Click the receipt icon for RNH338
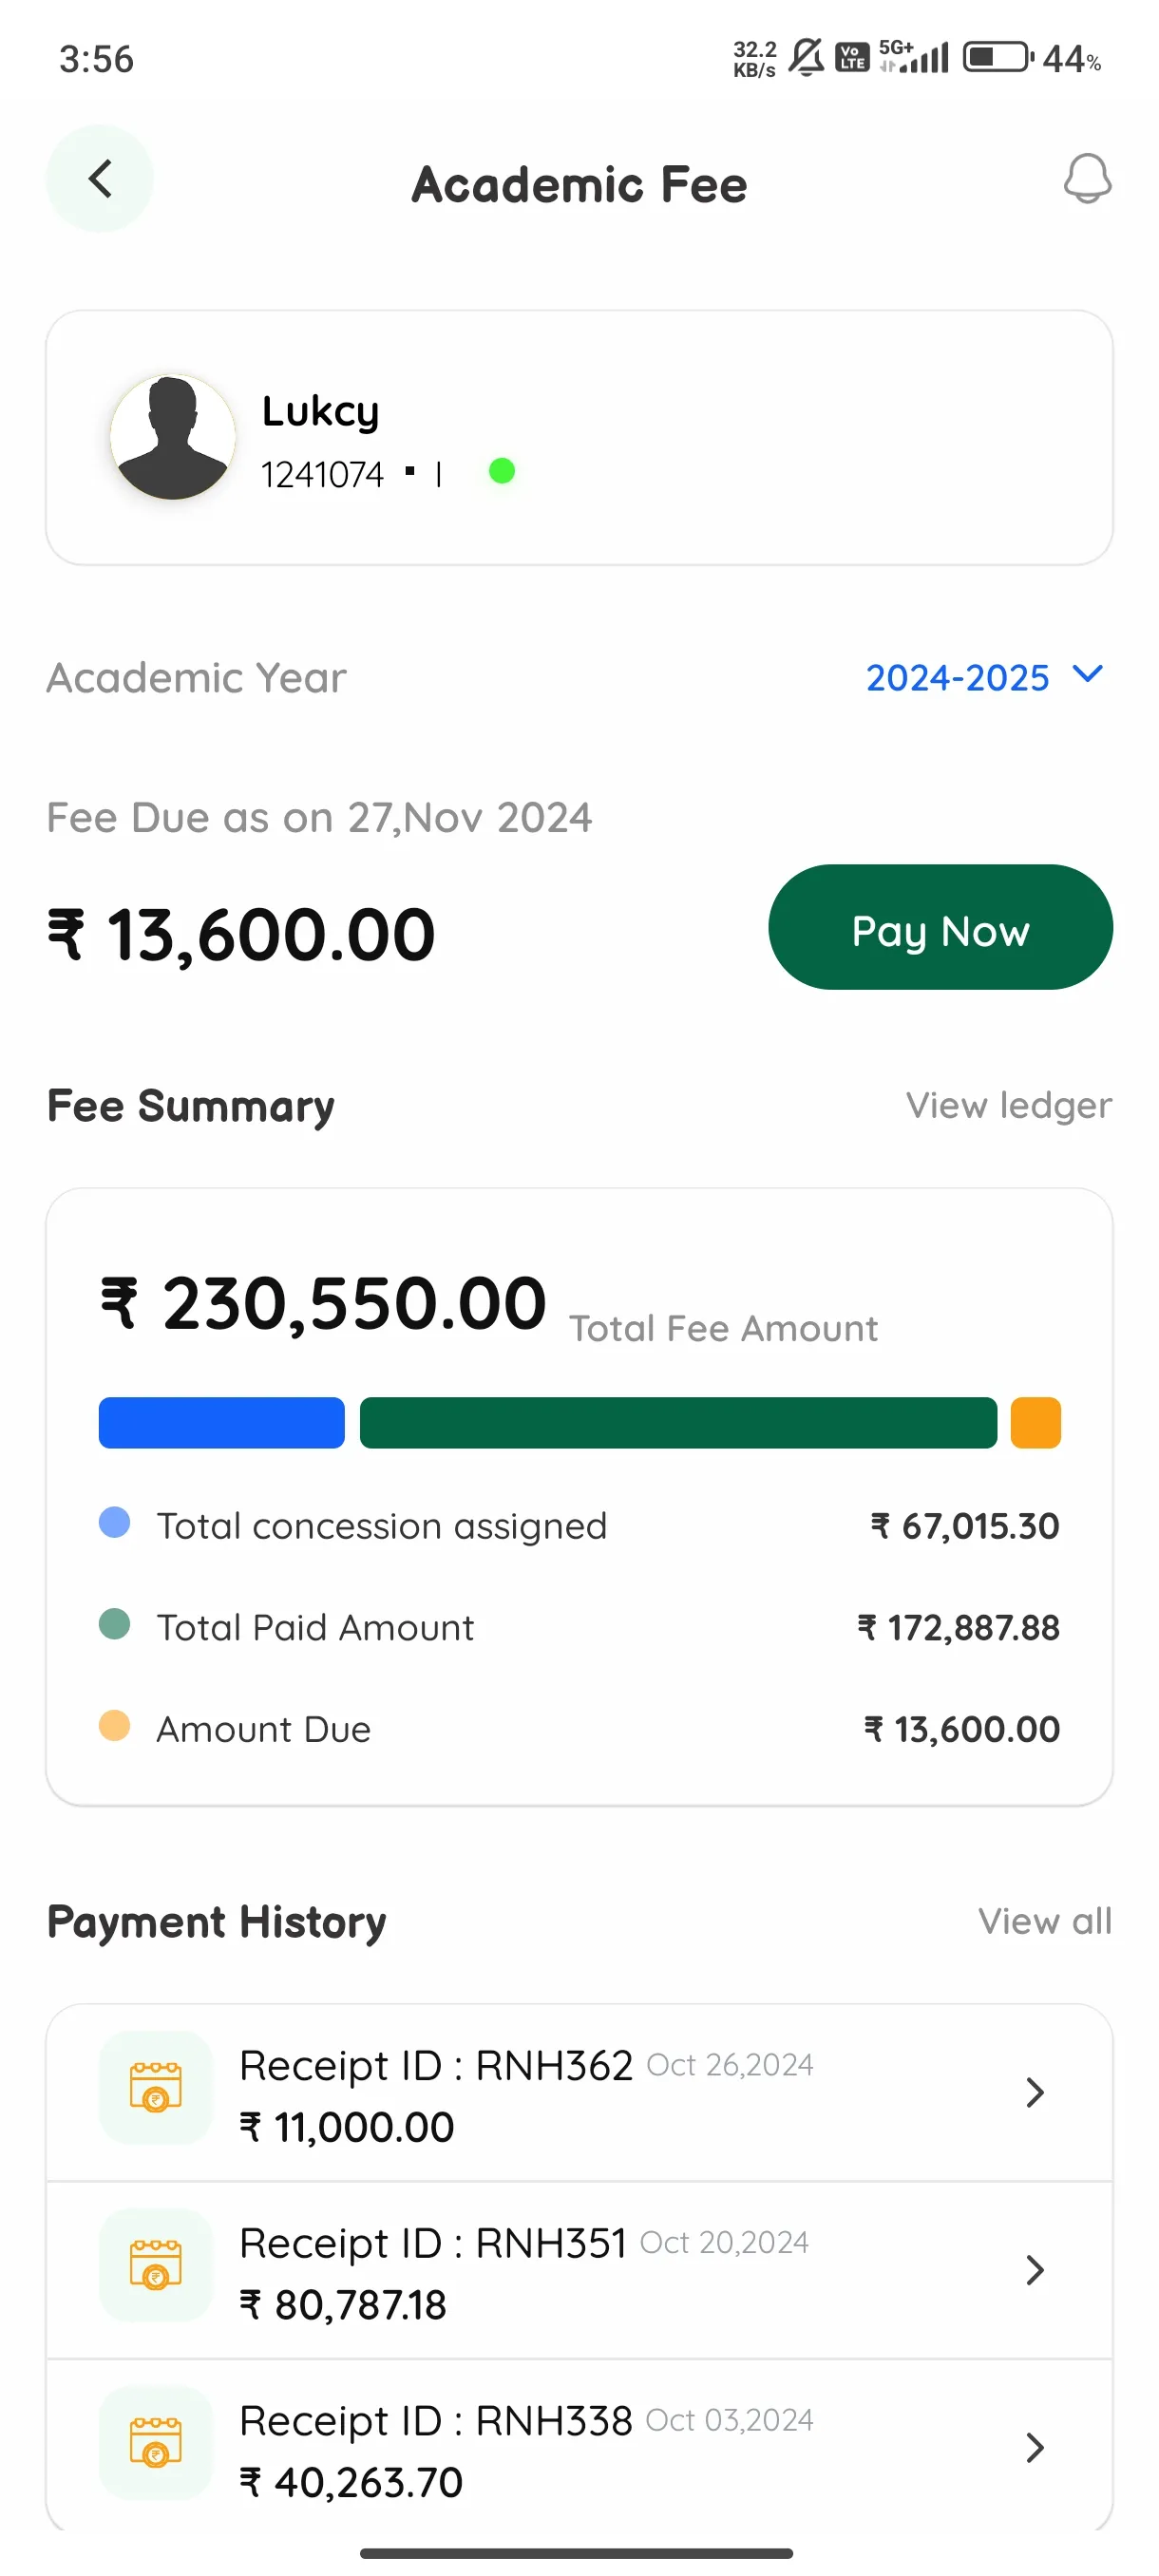The height and width of the screenshot is (2576, 1159). 157,2445
